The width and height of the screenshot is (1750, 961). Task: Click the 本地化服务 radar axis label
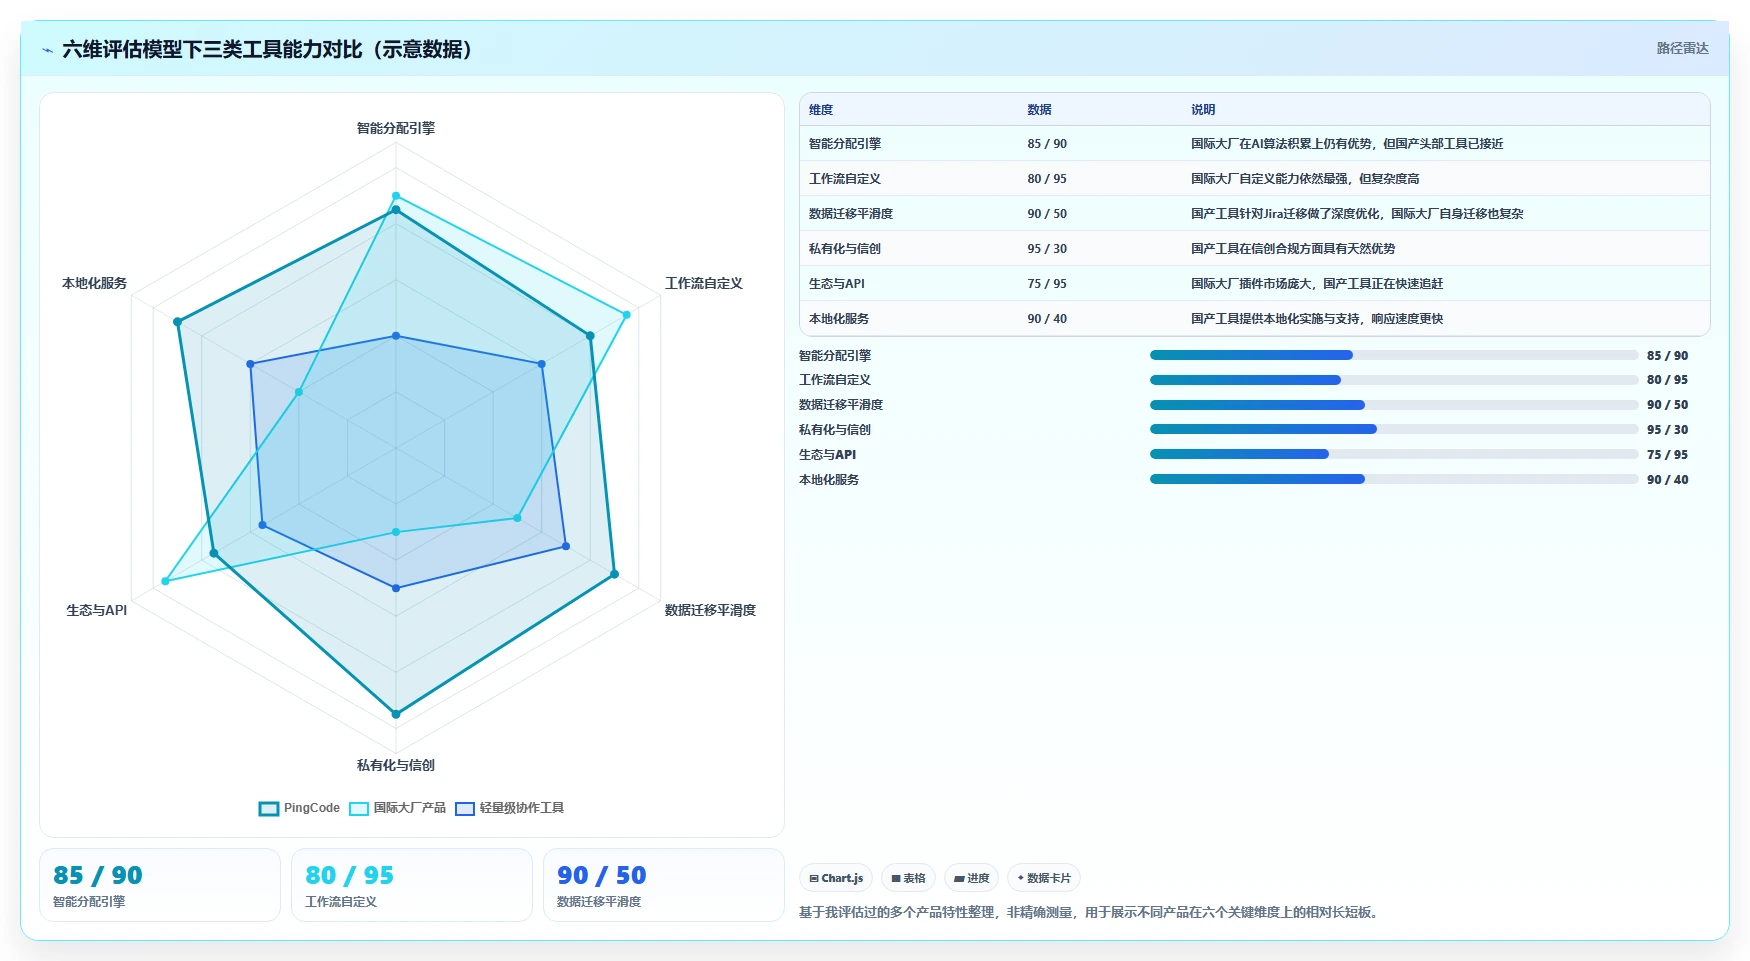coord(95,283)
